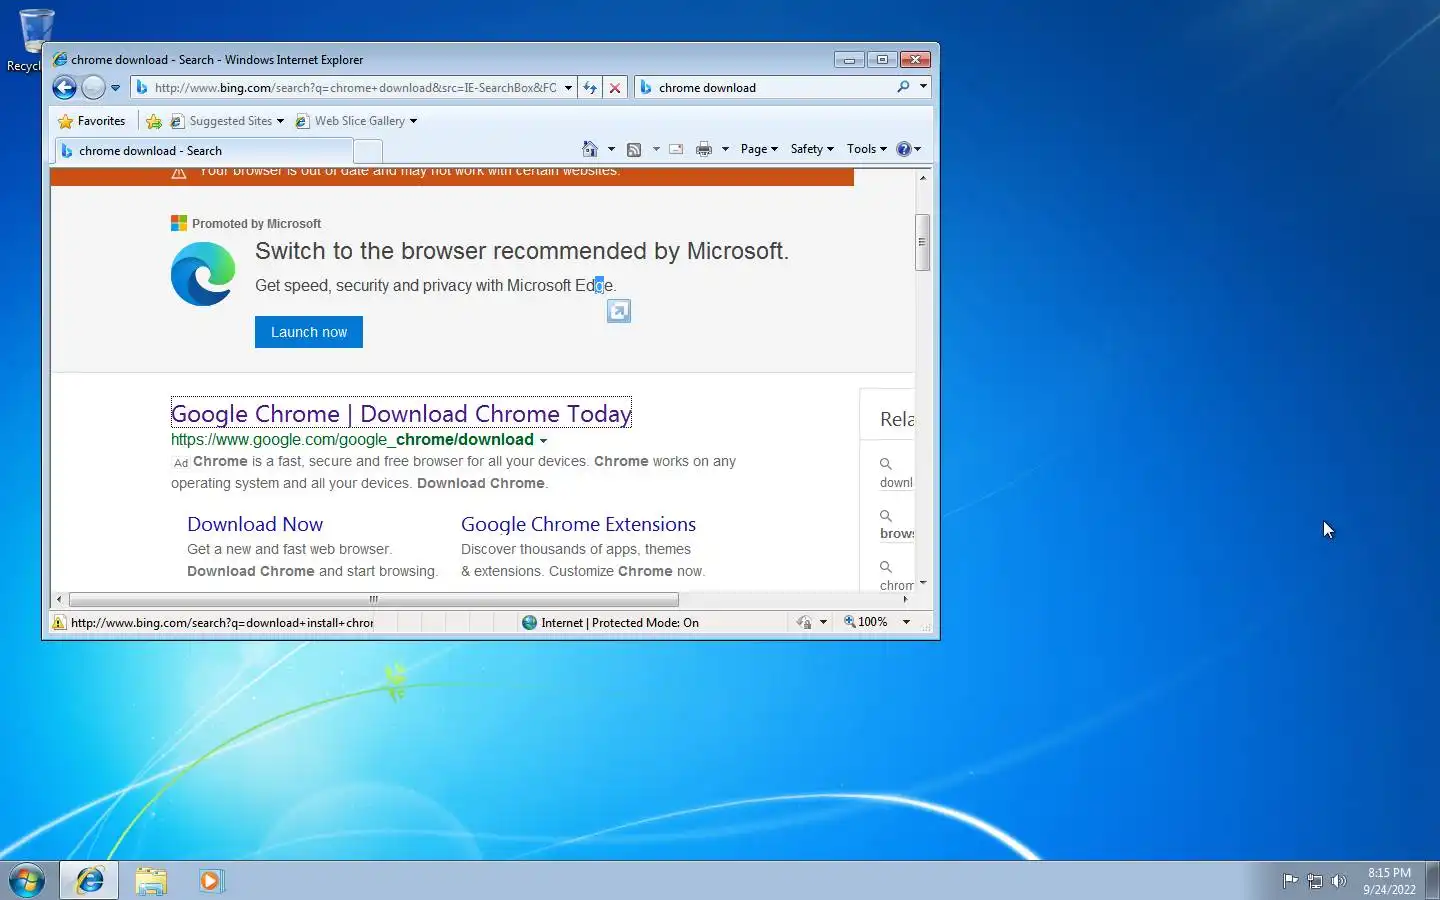Open a new blank tab
1440x900 pixels.
[x=368, y=151]
